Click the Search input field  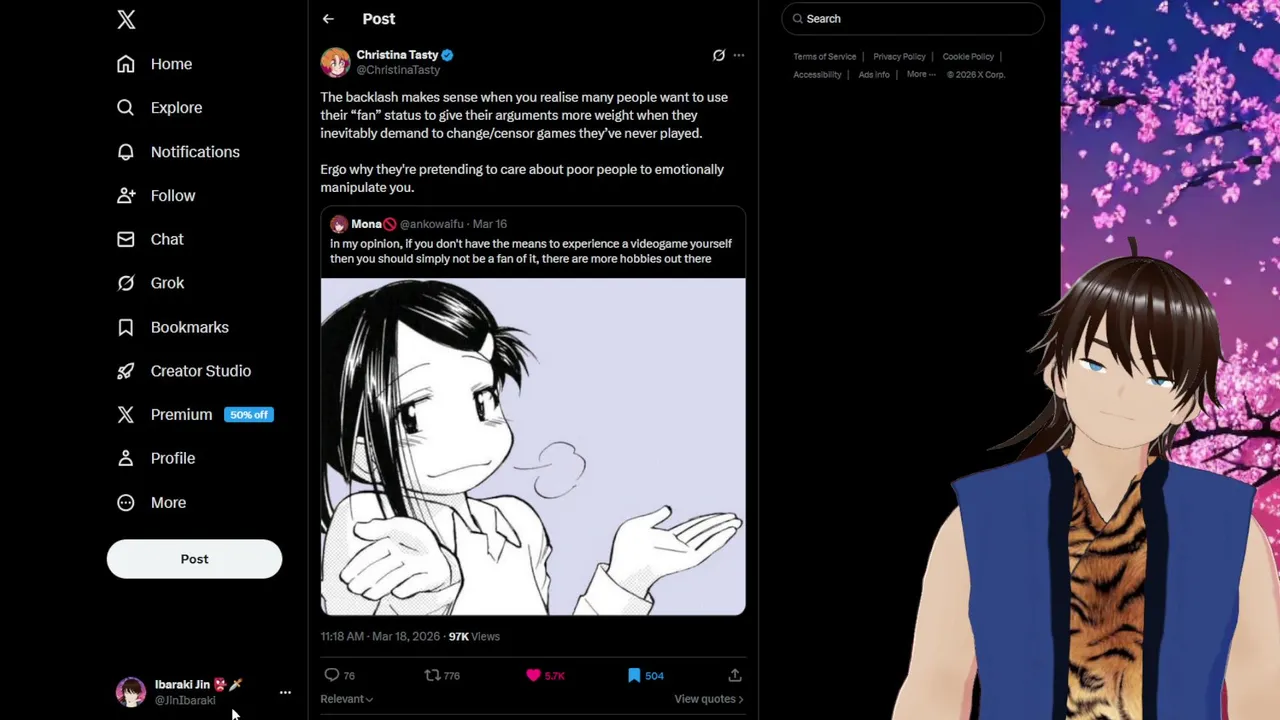920,19
